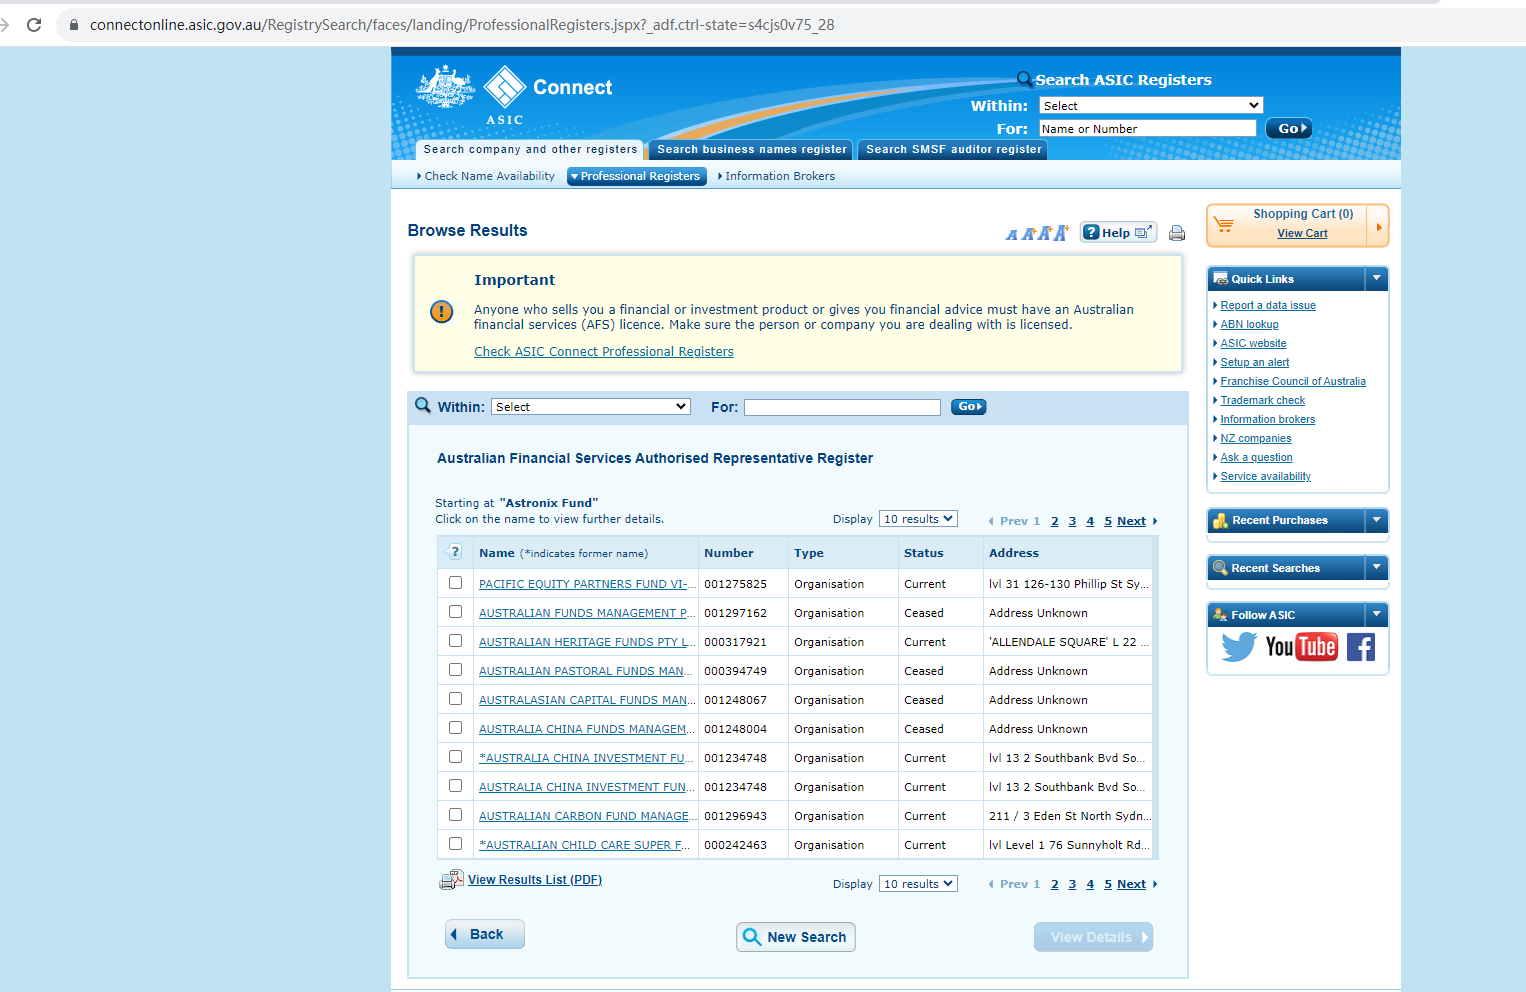This screenshot has height=992, width=1526.
Task: Open Setup an alert link
Action: click(x=1254, y=362)
